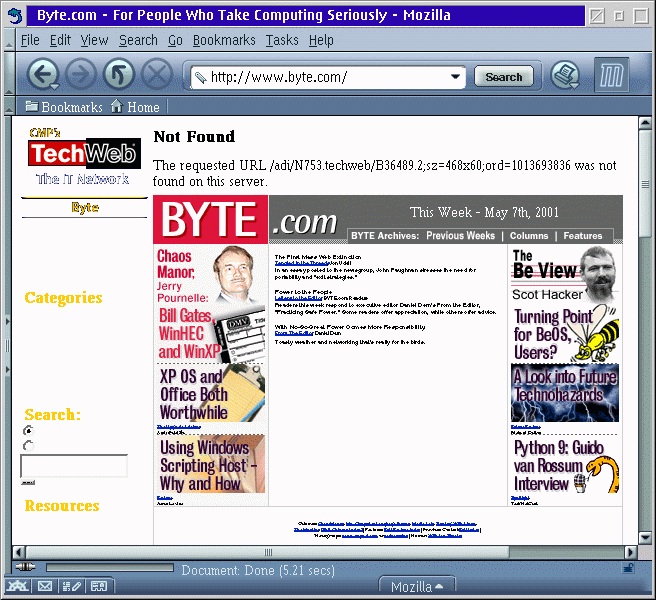
Task: Collapse the personal toolbar grippy
Action: [x=9, y=107]
